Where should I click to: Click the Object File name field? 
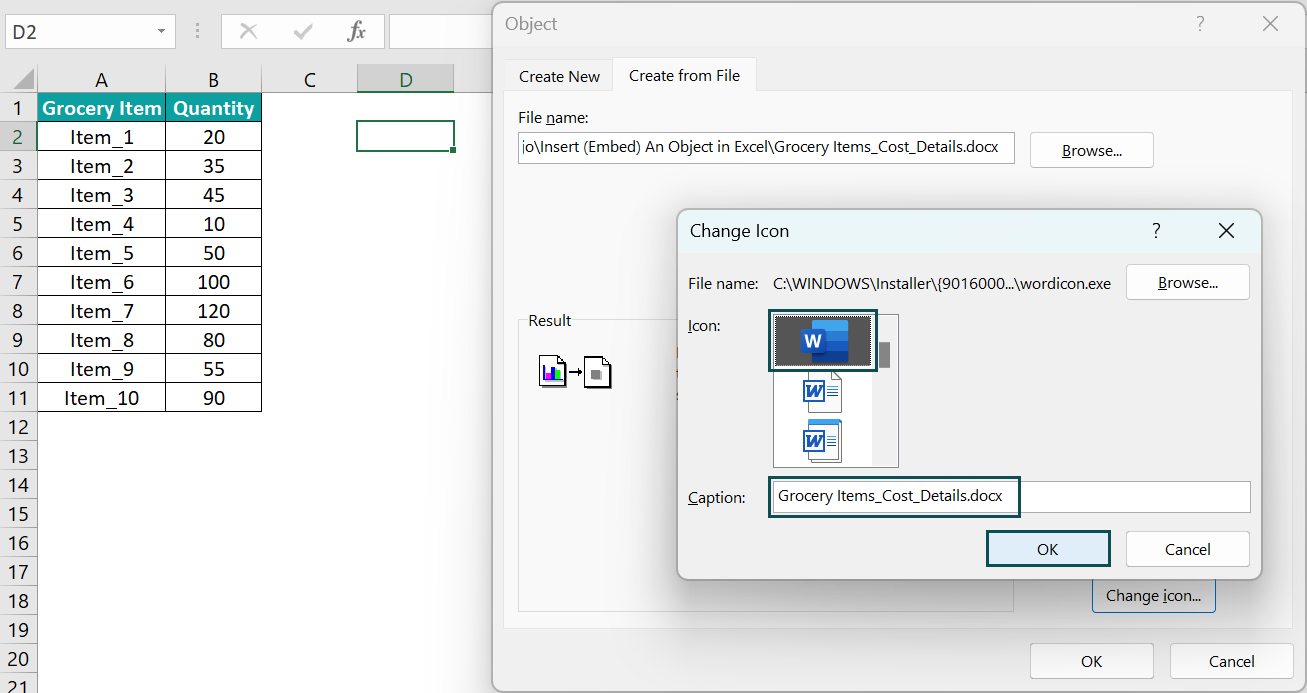pos(766,147)
